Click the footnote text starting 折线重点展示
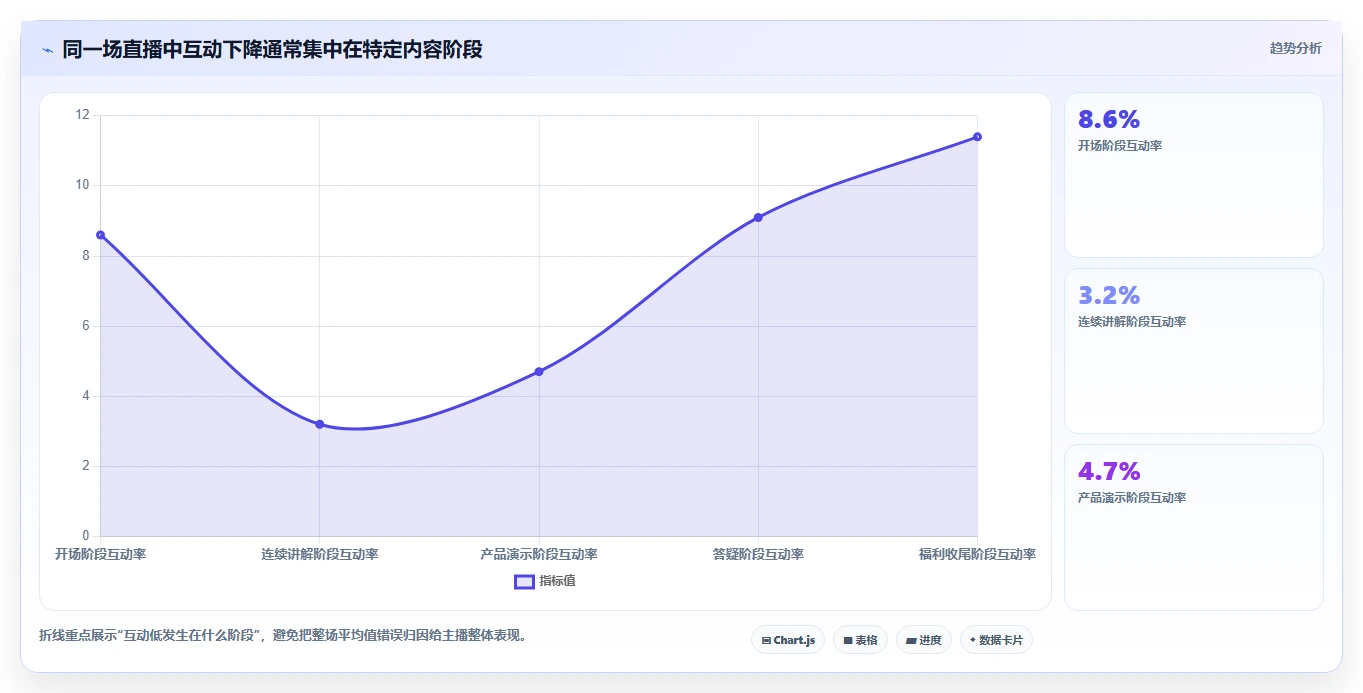This screenshot has width=1363, height=693. coord(283,635)
